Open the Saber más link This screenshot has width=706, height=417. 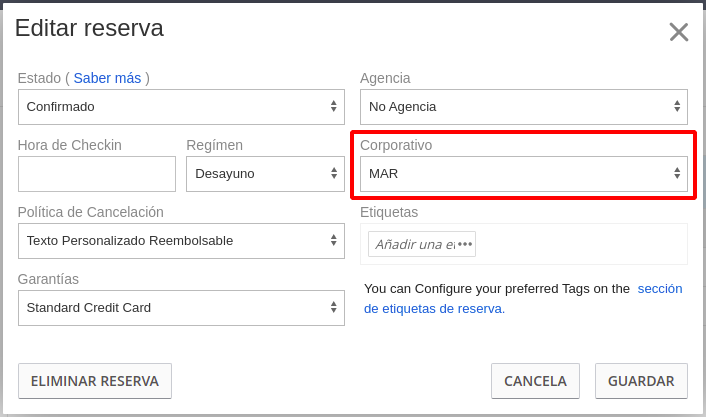(x=107, y=78)
